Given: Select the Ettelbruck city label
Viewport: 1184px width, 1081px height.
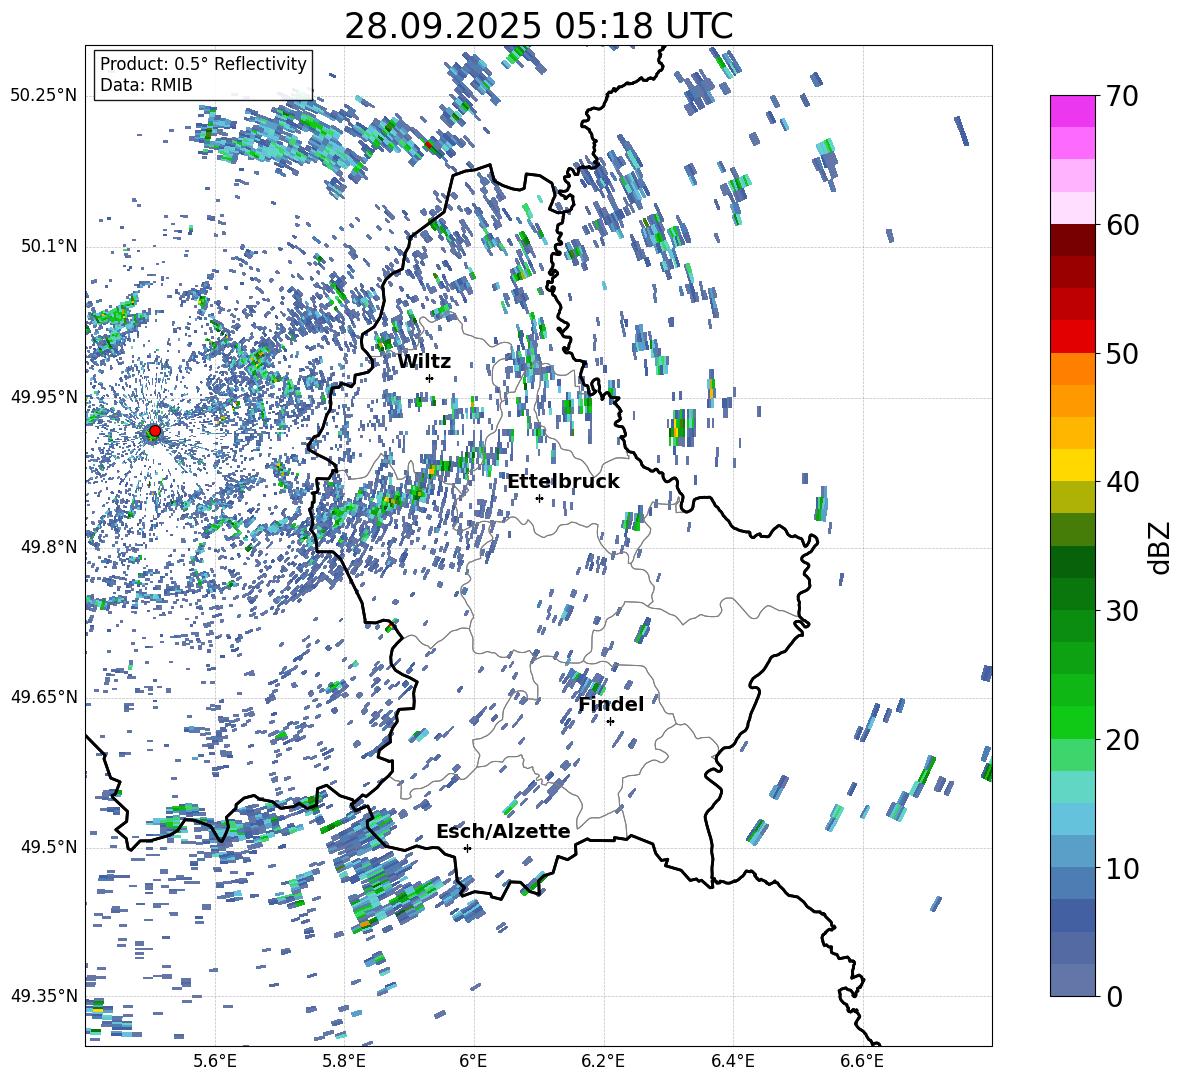Looking at the screenshot, I should click(563, 482).
